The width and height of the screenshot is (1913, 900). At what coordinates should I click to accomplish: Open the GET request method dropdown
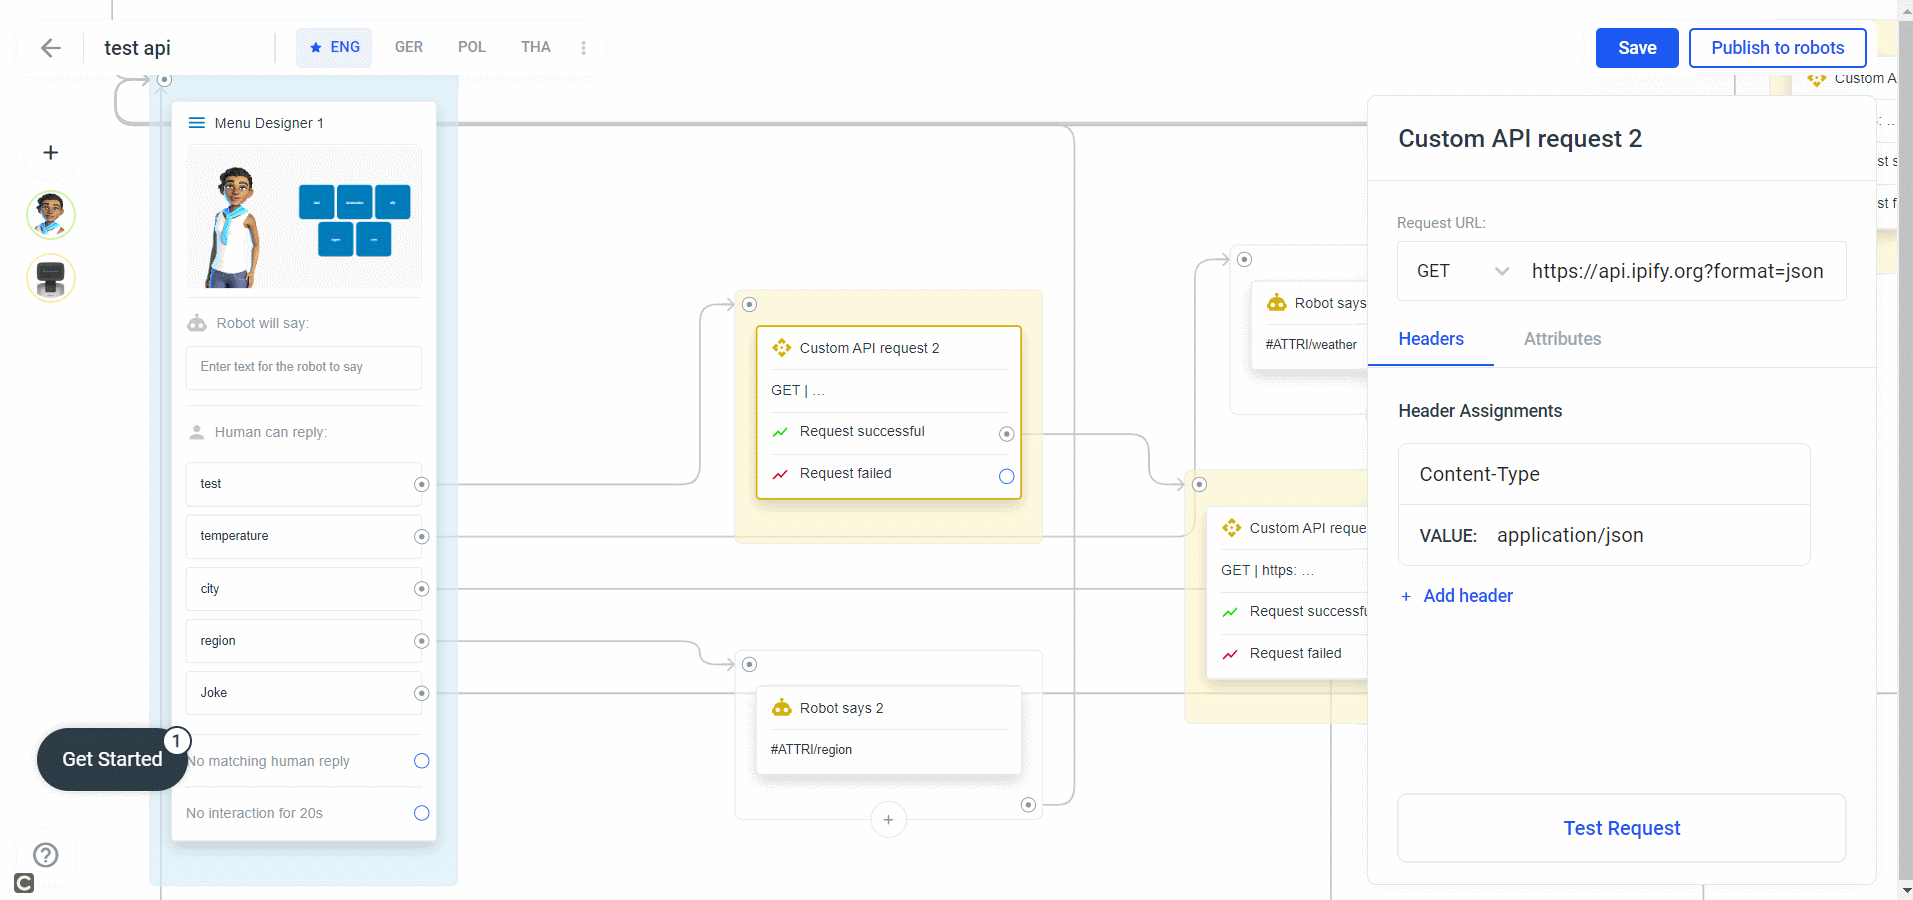(1463, 271)
